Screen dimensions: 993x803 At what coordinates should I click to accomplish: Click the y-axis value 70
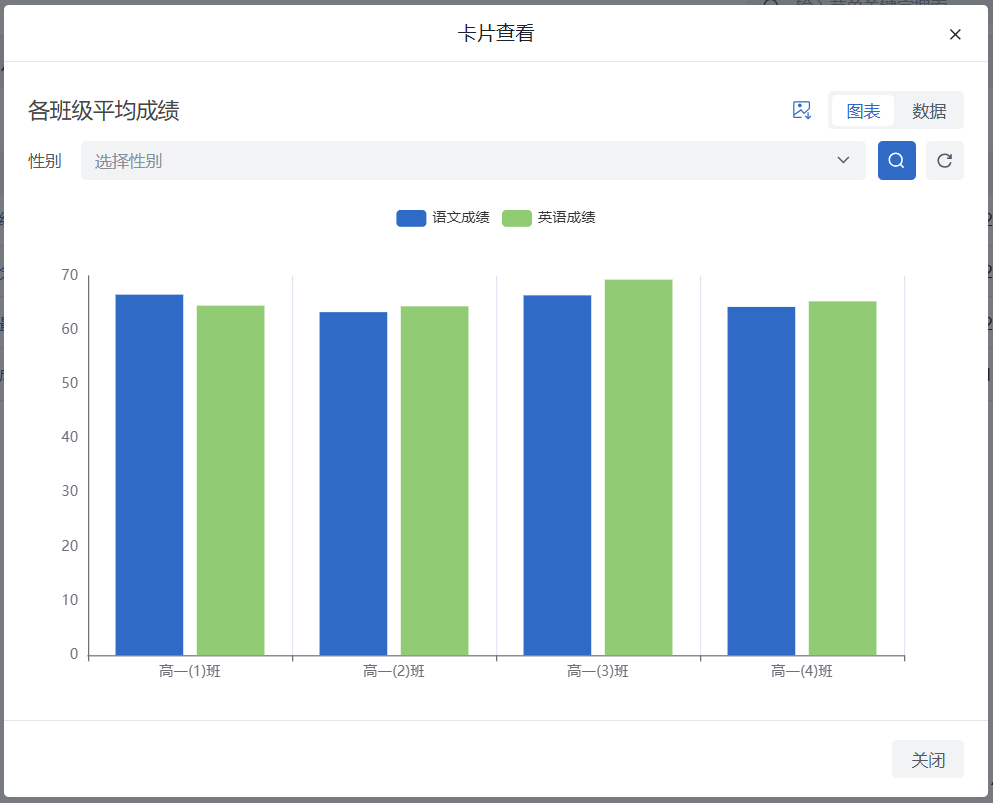[70, 275]
